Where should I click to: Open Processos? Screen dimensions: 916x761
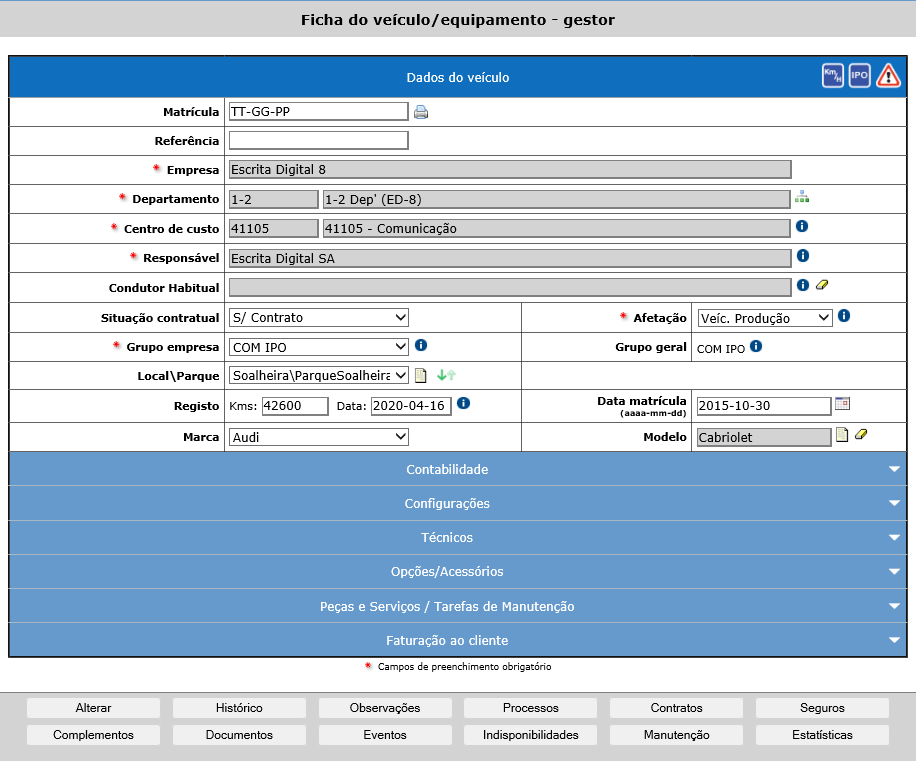click(x=530, y=708)
